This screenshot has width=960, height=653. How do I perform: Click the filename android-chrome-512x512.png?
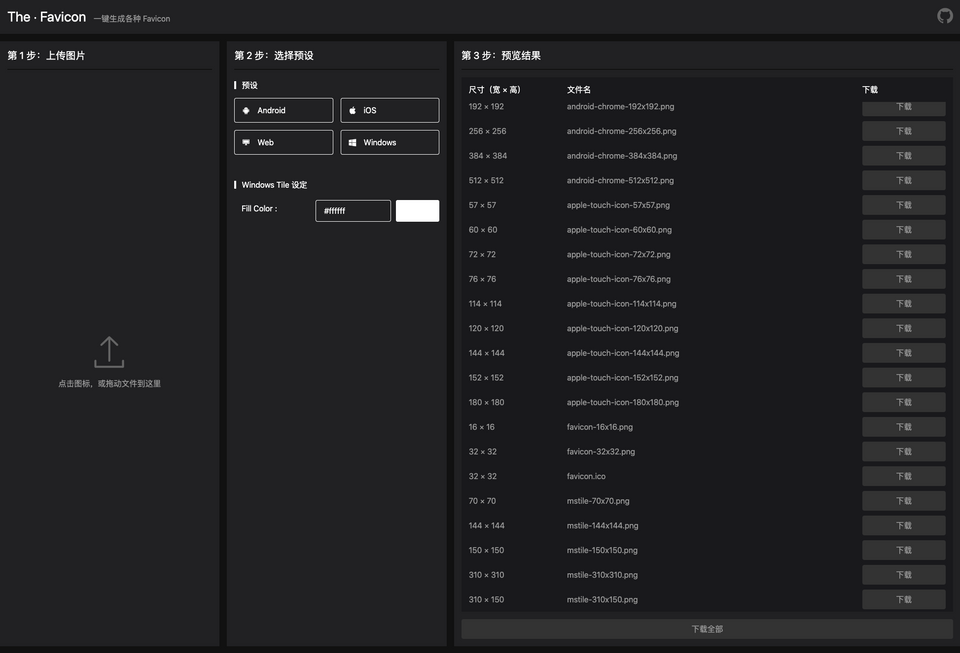pos(620,181)
